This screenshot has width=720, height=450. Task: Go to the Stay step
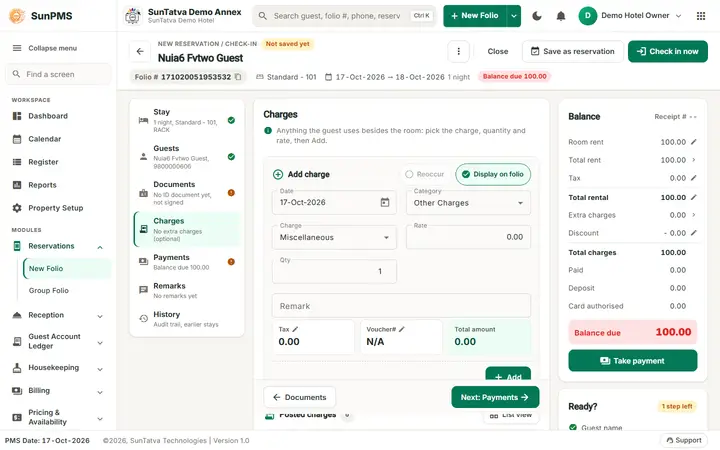coord(187,120)
